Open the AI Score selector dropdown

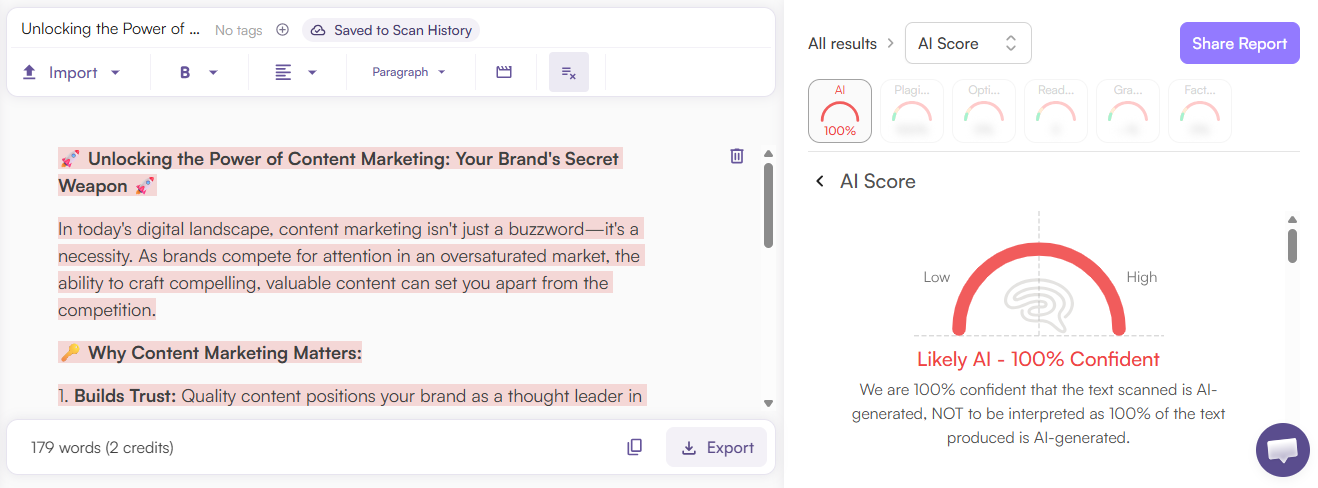[968, 43]
